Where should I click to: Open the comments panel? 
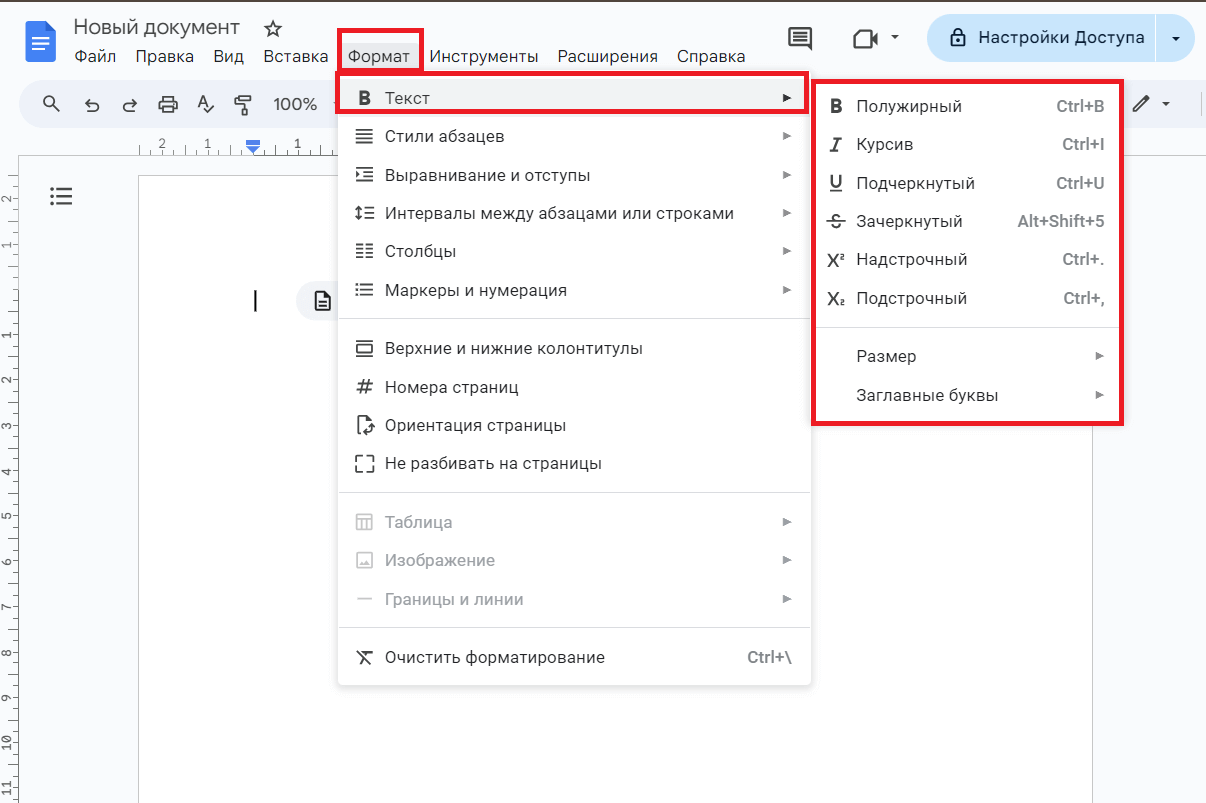click(x=799, y=37)
